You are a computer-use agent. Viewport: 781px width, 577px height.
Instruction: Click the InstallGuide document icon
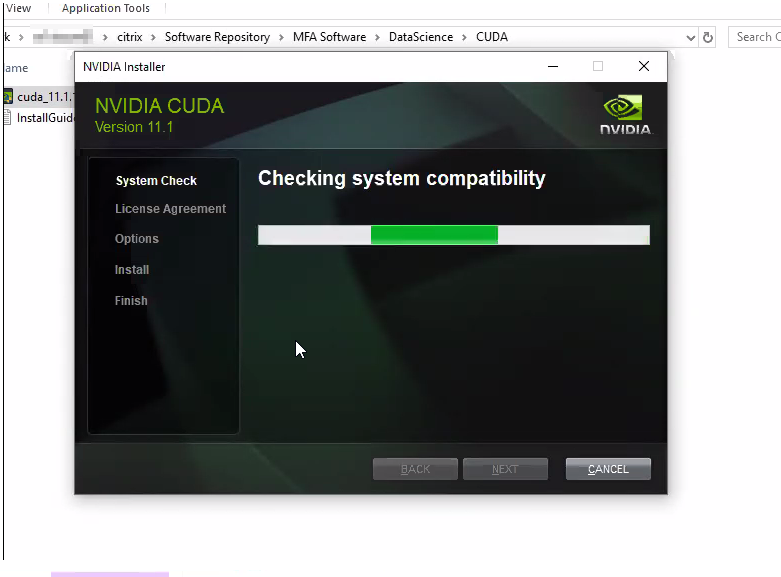pyautogui.click(x=7, y=118)
